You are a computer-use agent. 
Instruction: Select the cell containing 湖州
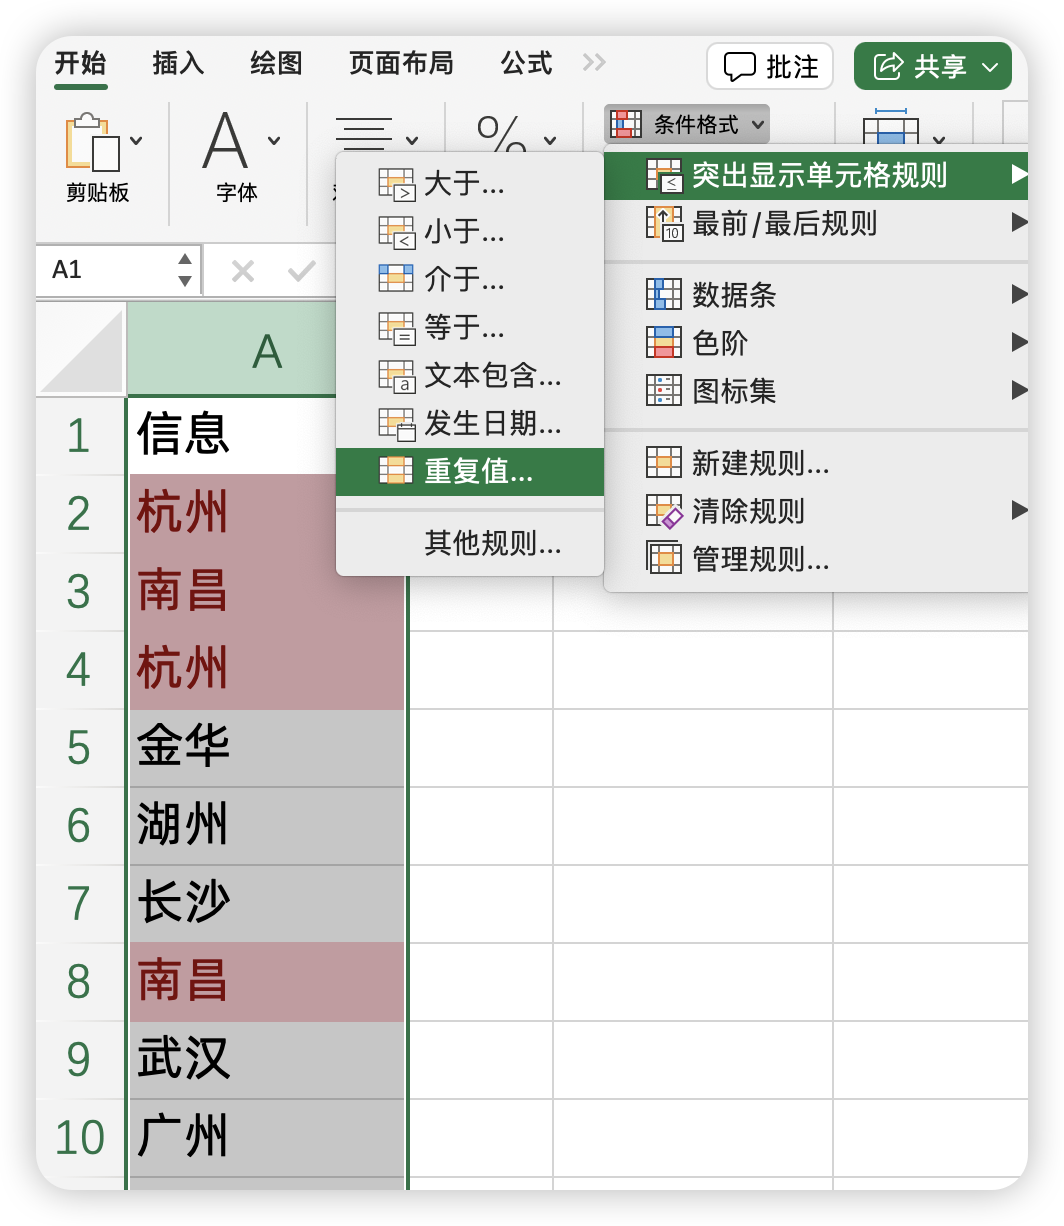[x=267, y=826]
